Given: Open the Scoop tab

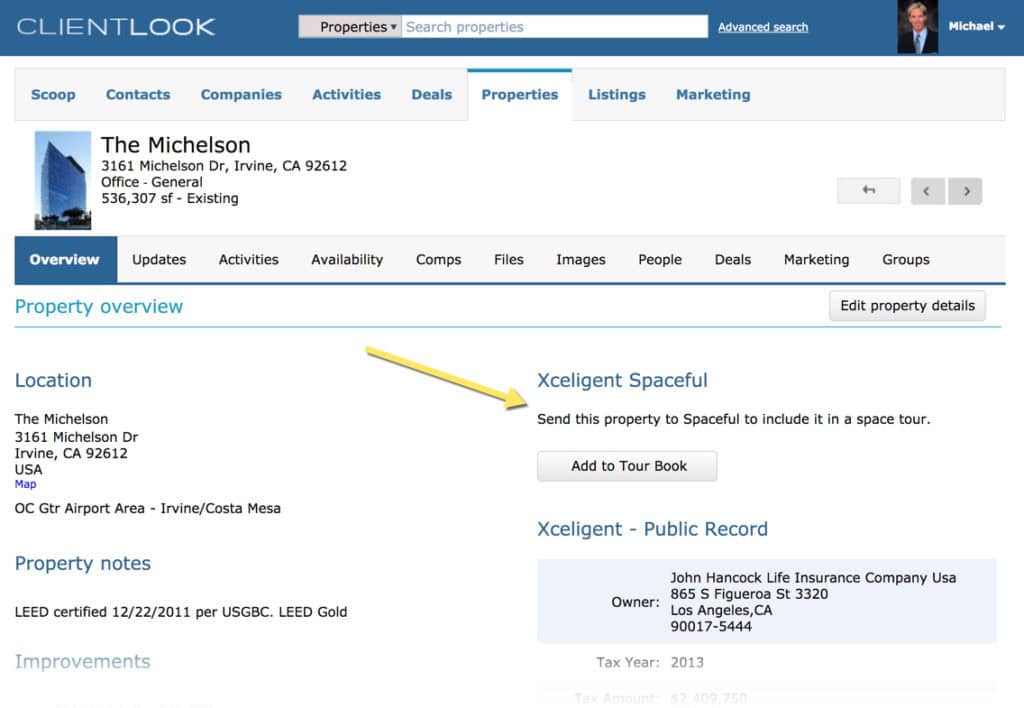Looking at the screenshot, I should [x=53, y=95].
